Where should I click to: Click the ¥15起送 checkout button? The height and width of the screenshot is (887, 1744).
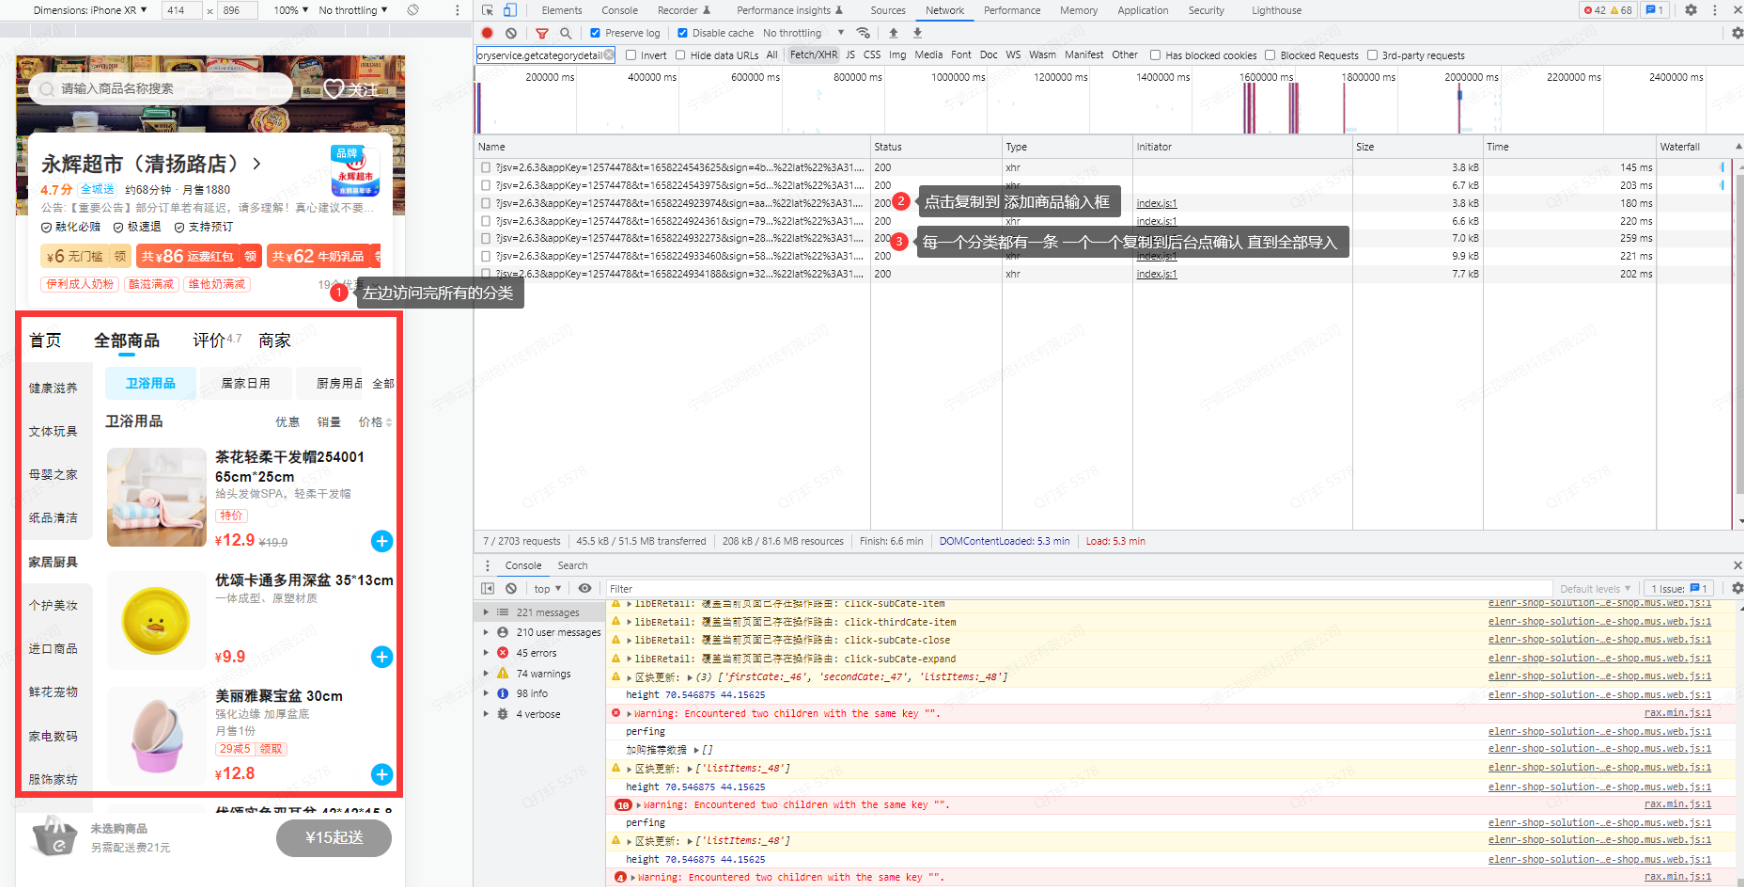pyautogui.click(x=334, y=838)
